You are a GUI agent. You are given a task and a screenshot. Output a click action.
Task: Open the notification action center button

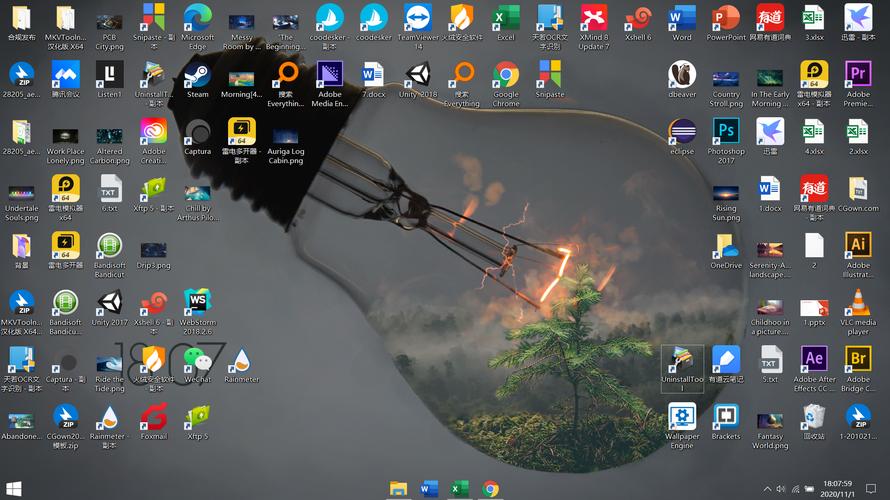click(871, 489)
